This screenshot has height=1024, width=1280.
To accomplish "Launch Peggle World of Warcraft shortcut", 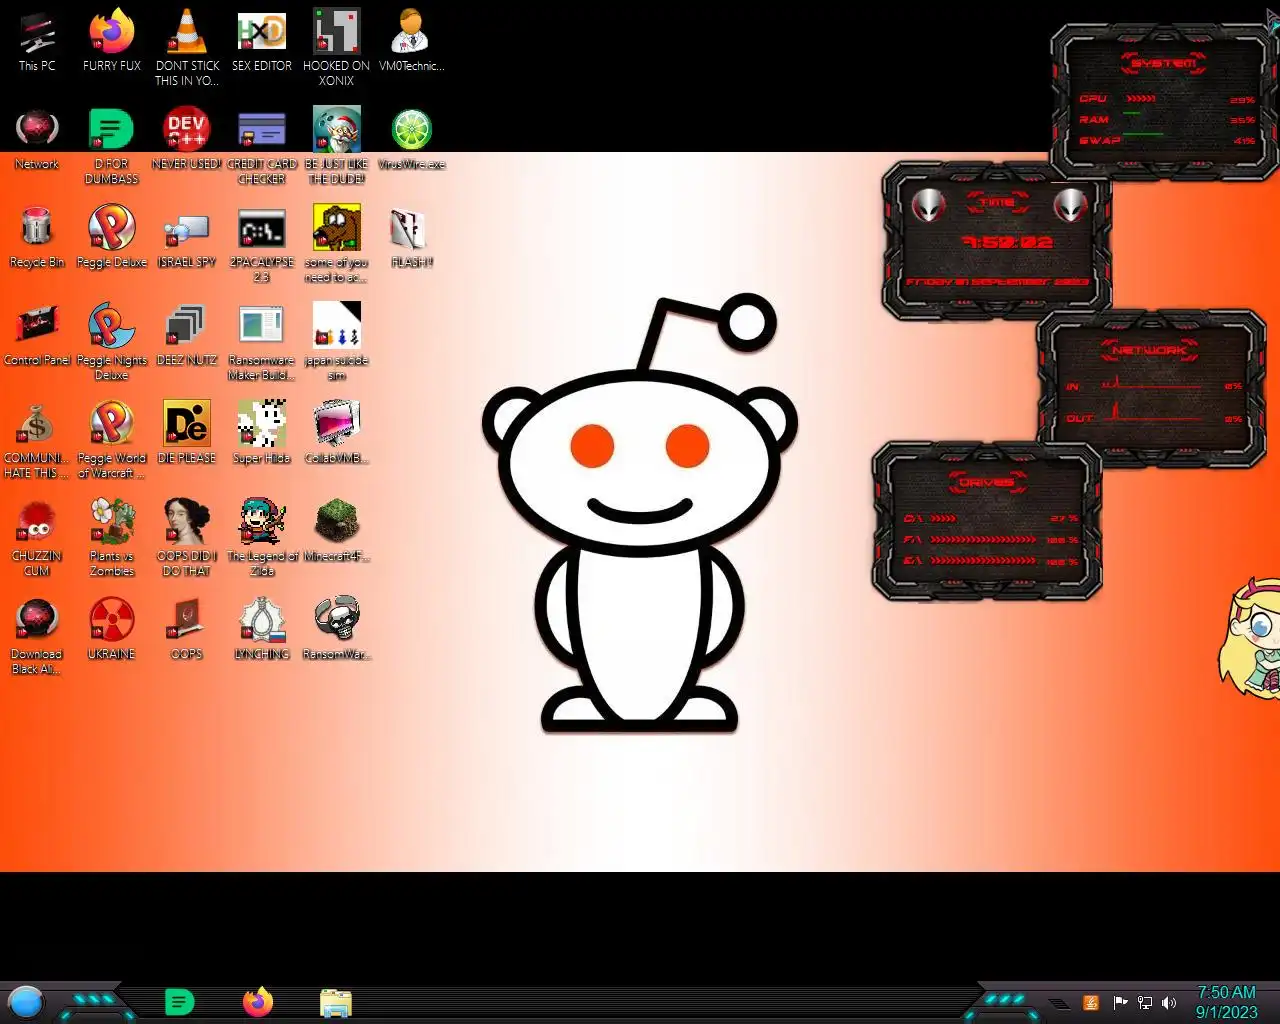I will [112, 440].
